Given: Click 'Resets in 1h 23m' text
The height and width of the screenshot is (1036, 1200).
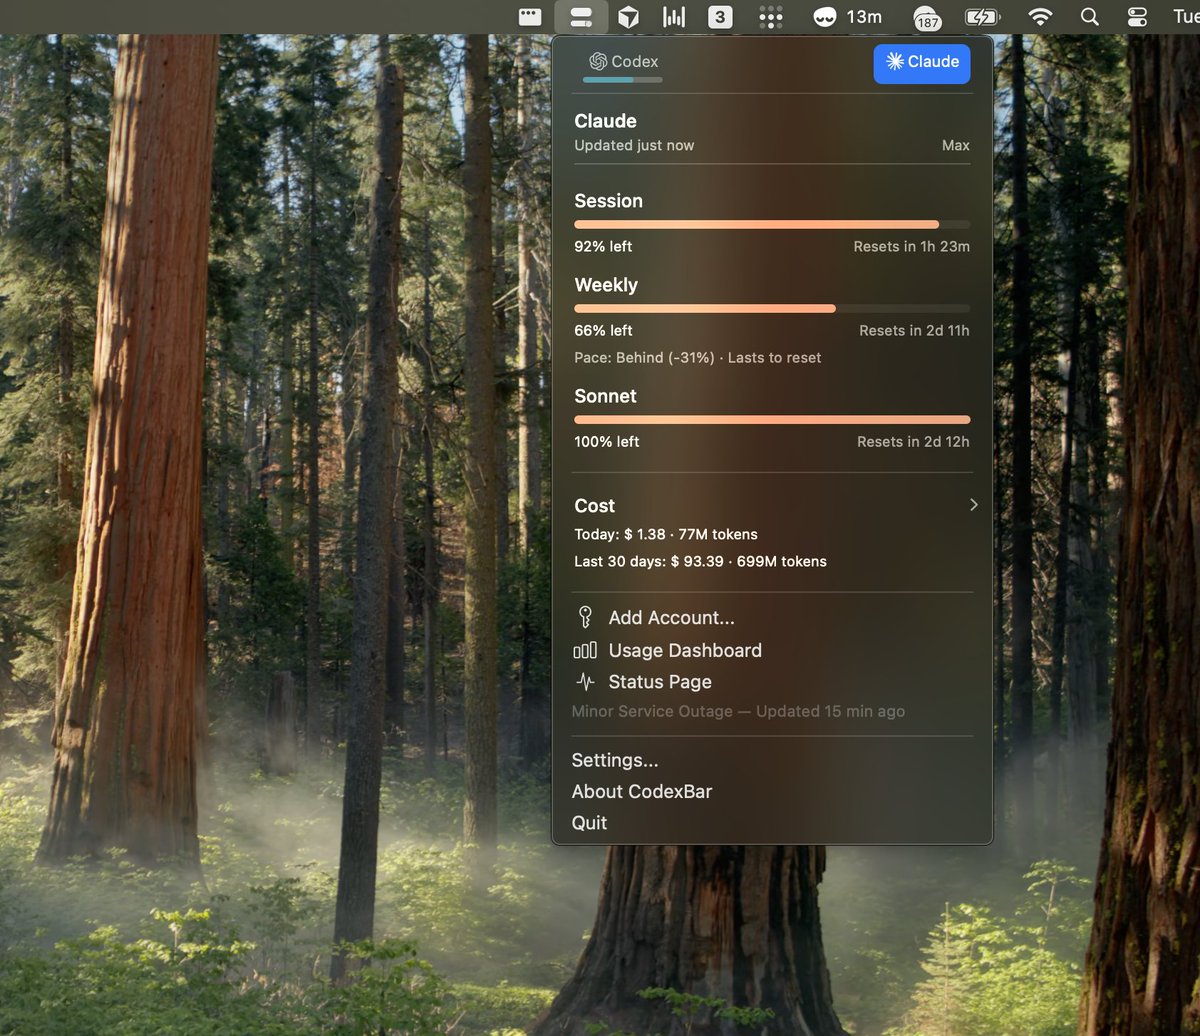Looking at the screenshot, I should click(911, 246).
